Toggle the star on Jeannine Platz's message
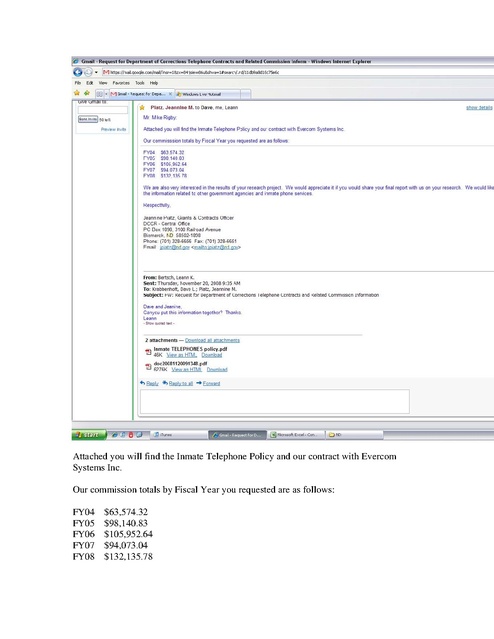Viewport: 494px width, 639px height. (x=142, y=108)
